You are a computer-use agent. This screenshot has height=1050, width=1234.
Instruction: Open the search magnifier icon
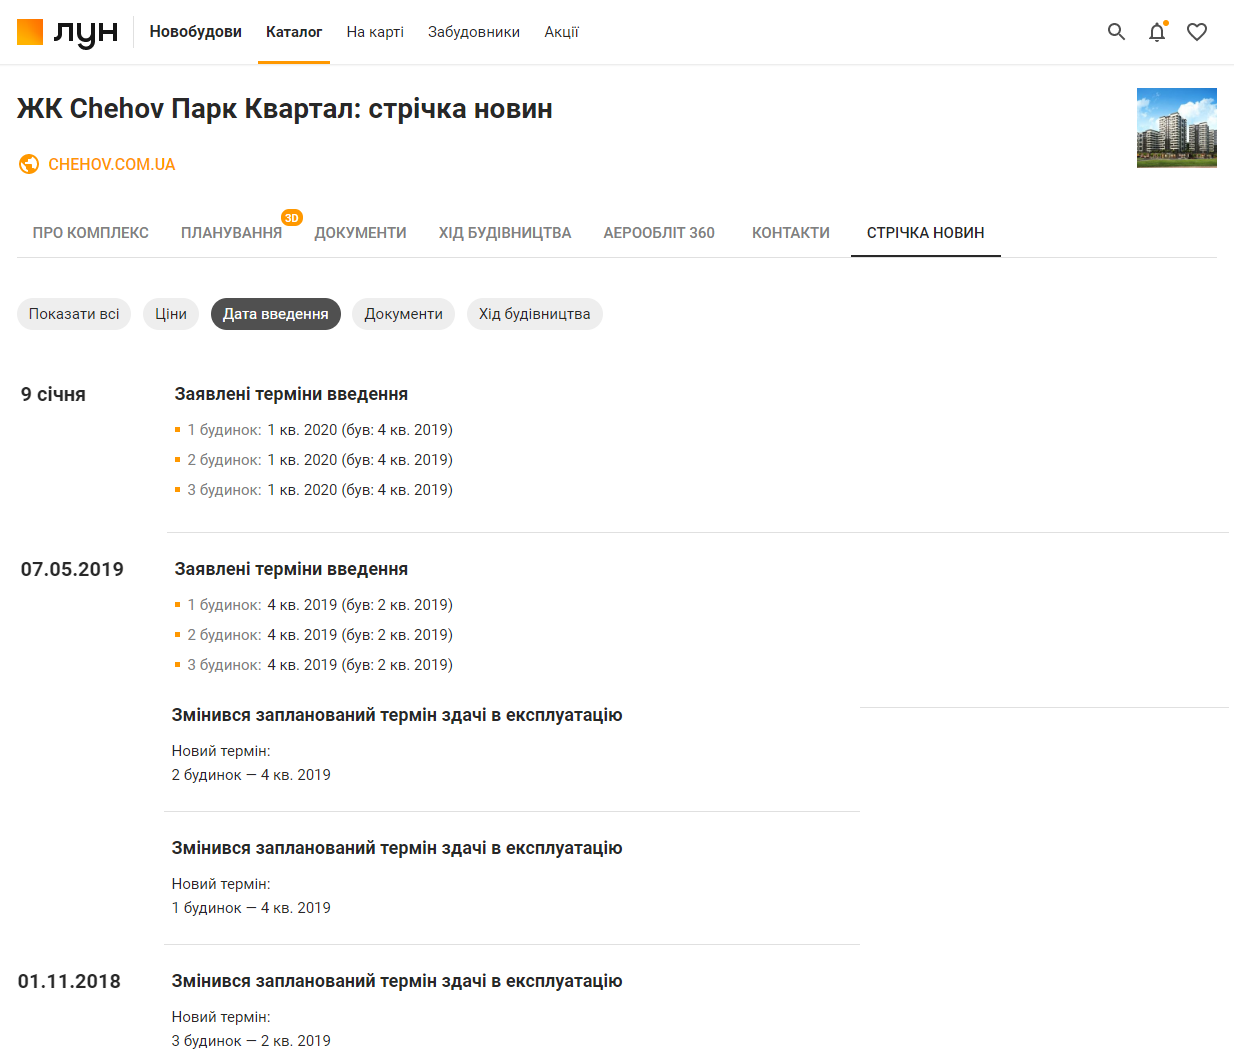1116,32
